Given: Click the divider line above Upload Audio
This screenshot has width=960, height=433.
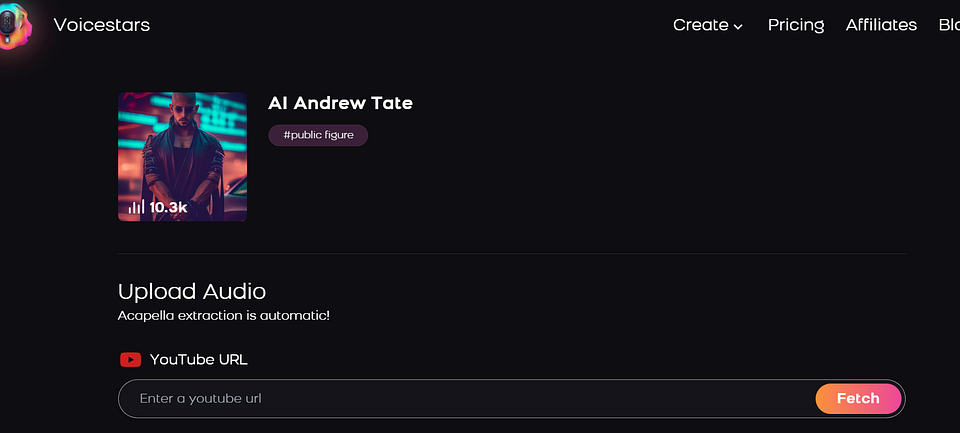Looking at the screenshot, I should tap(512, 254).
